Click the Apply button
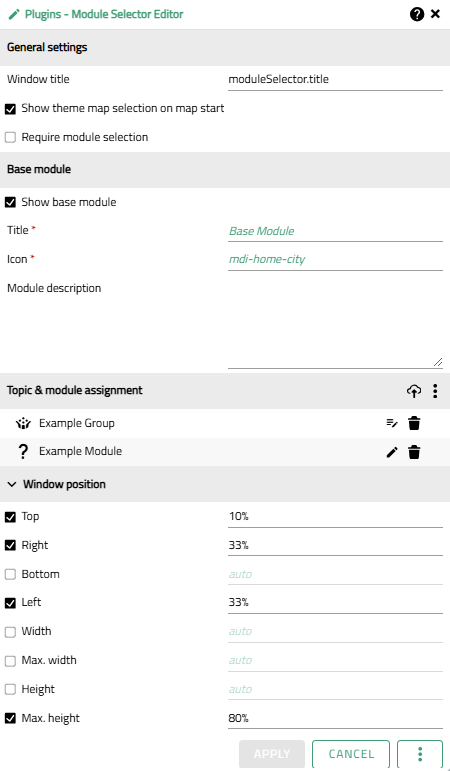 click(x=272, y=754)
